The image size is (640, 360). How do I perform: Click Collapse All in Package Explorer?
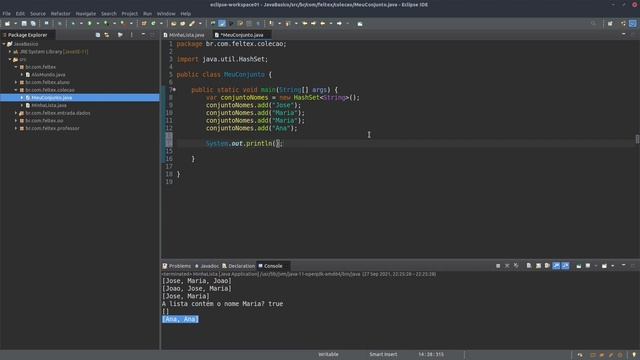(x=98, y=35)
